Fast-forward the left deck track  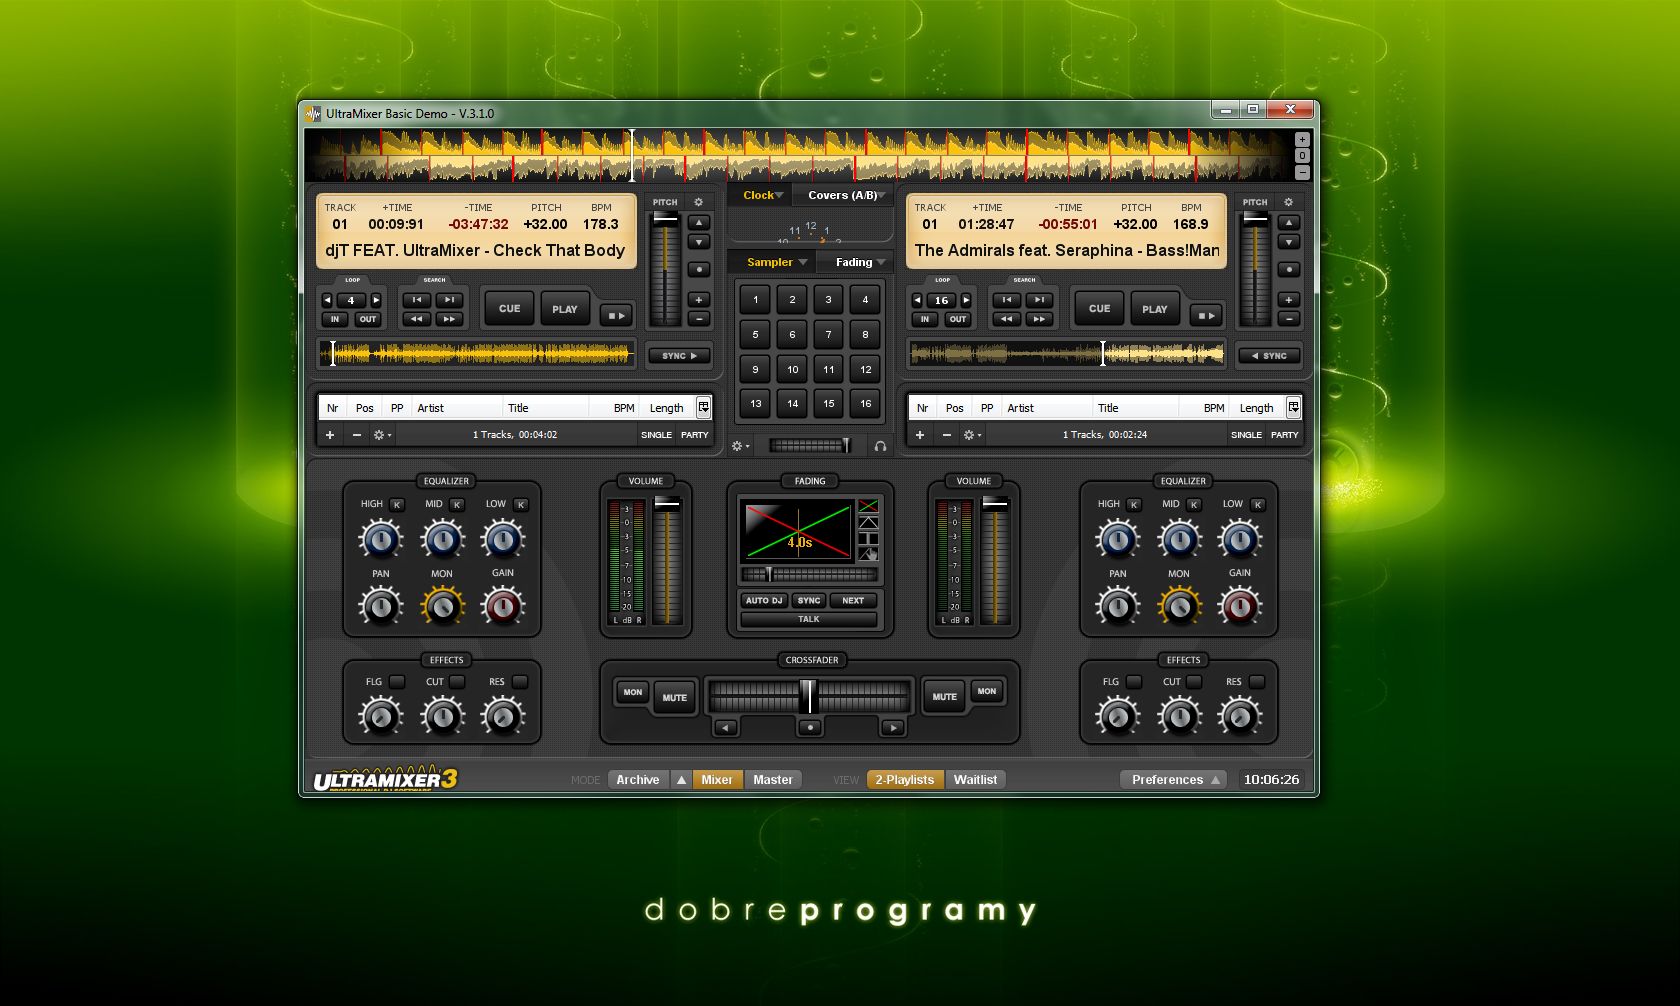pyautogui.click(x=449, y=319)
